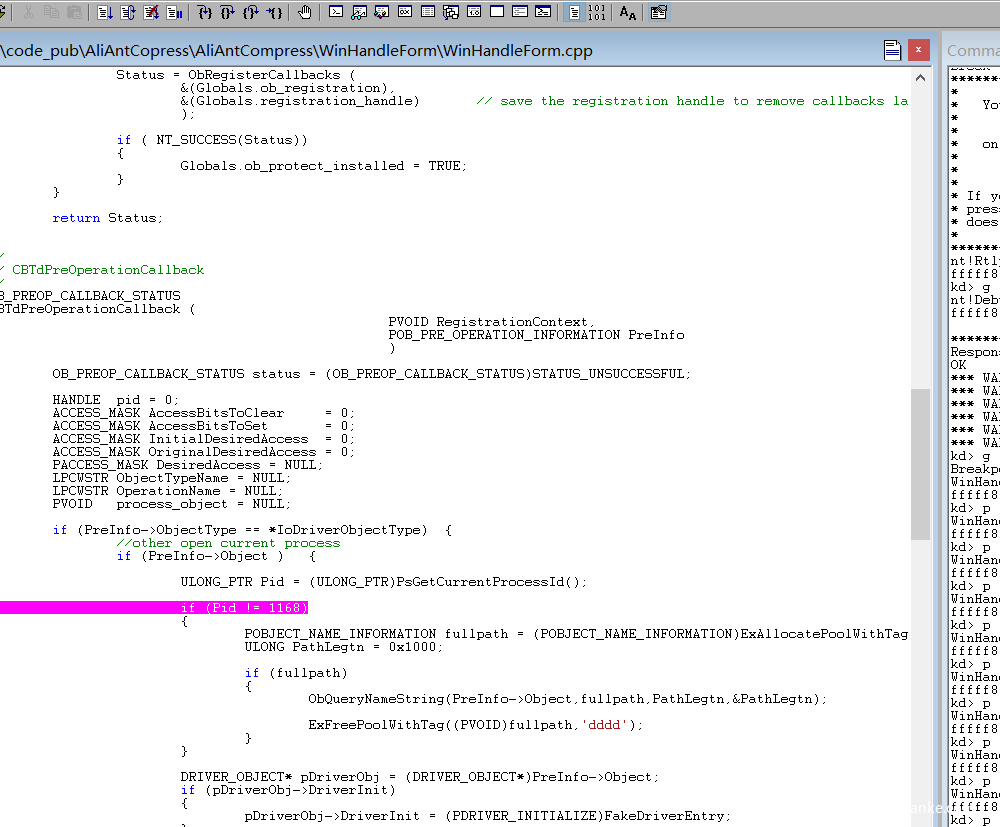Switch to Source mode off (101 icon)

coord(596,13)
